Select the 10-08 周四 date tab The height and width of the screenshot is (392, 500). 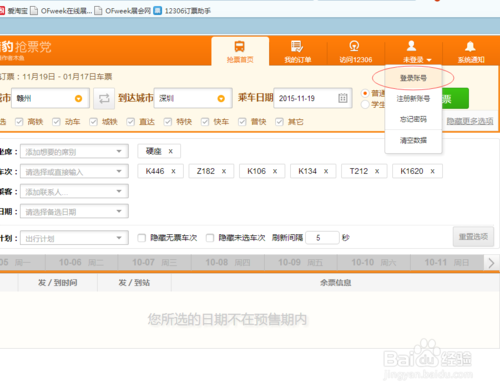[228, 263]
